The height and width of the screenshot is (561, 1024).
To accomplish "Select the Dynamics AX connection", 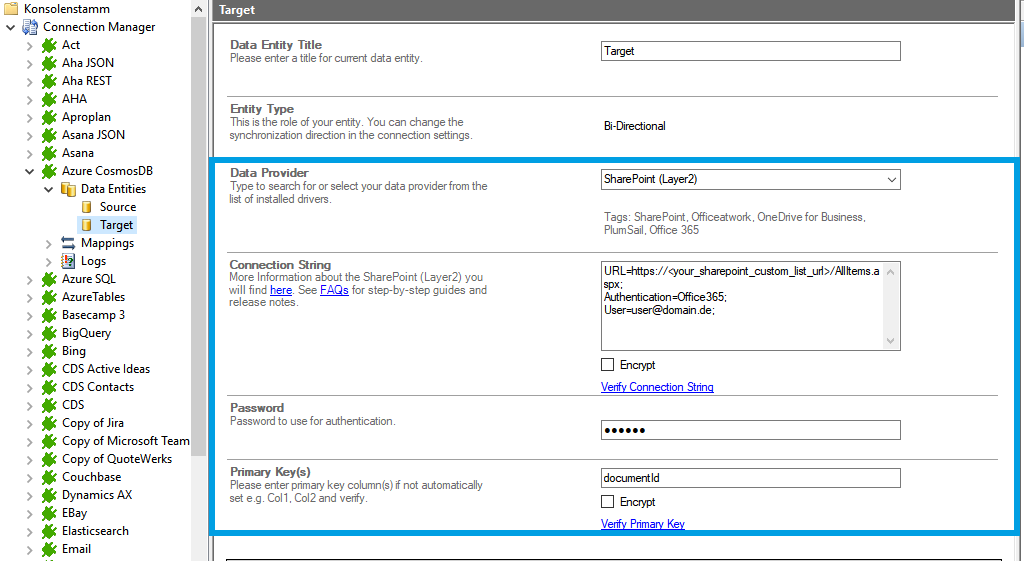I will [96, 495].
